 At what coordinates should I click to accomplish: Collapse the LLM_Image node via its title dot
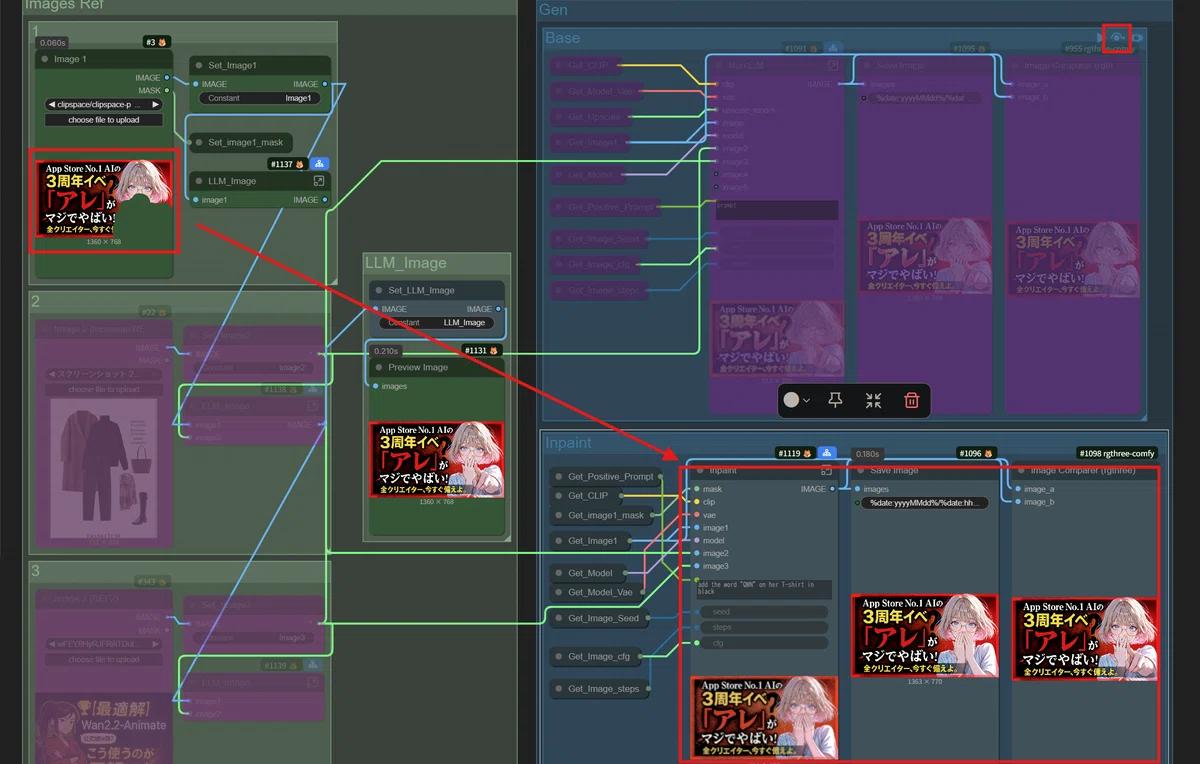tap(199, 181)
